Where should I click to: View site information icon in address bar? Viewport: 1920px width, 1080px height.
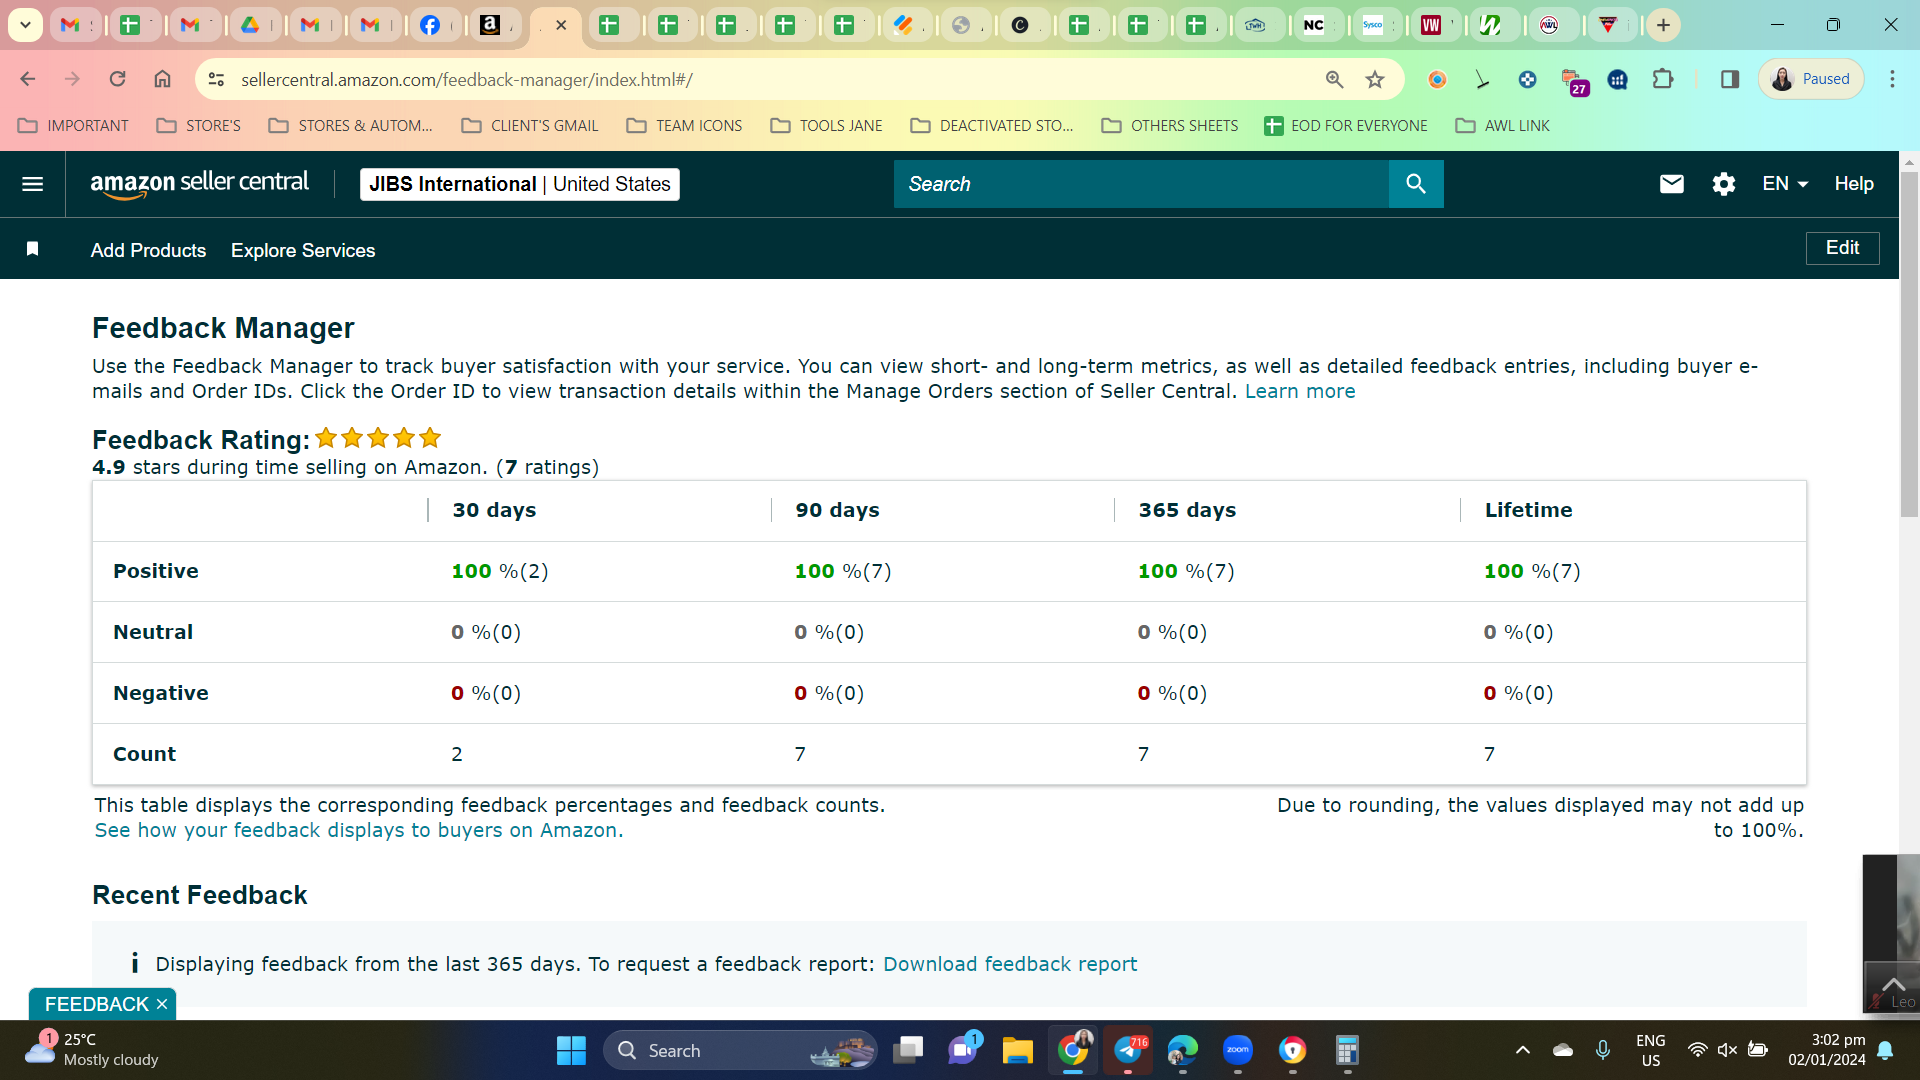[216, 79]
